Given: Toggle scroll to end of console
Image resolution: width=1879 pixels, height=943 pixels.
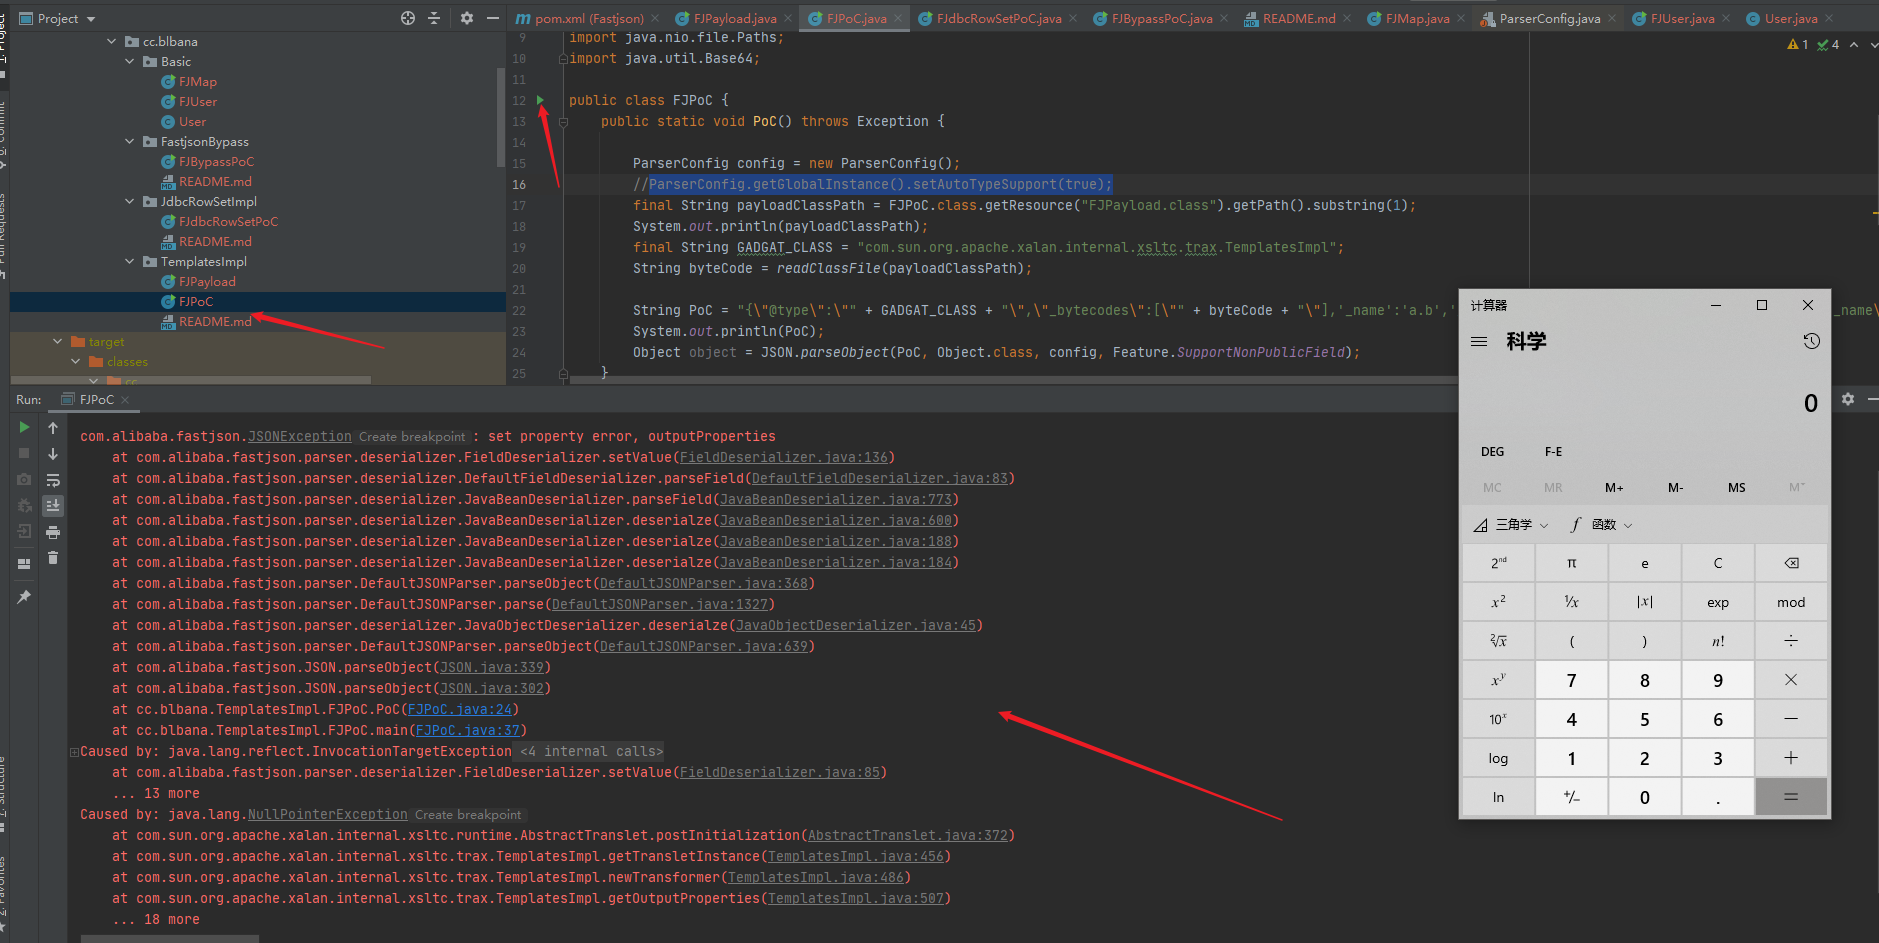Looking at the screenshot, I should [x=53, y=506].
